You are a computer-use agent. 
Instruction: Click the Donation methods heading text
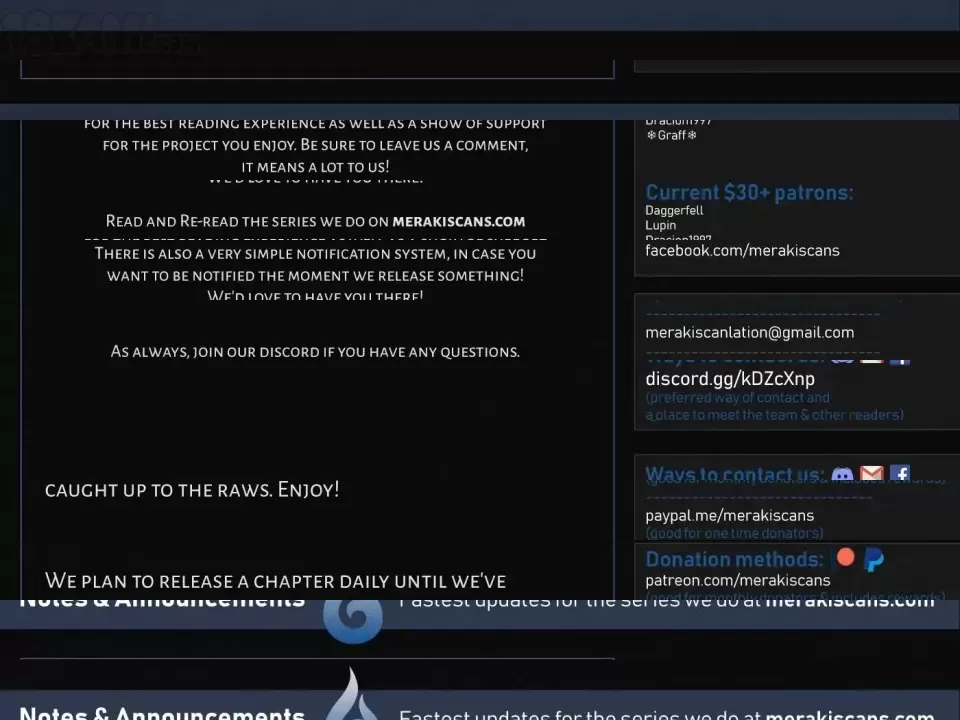click(x=734, y=559)
